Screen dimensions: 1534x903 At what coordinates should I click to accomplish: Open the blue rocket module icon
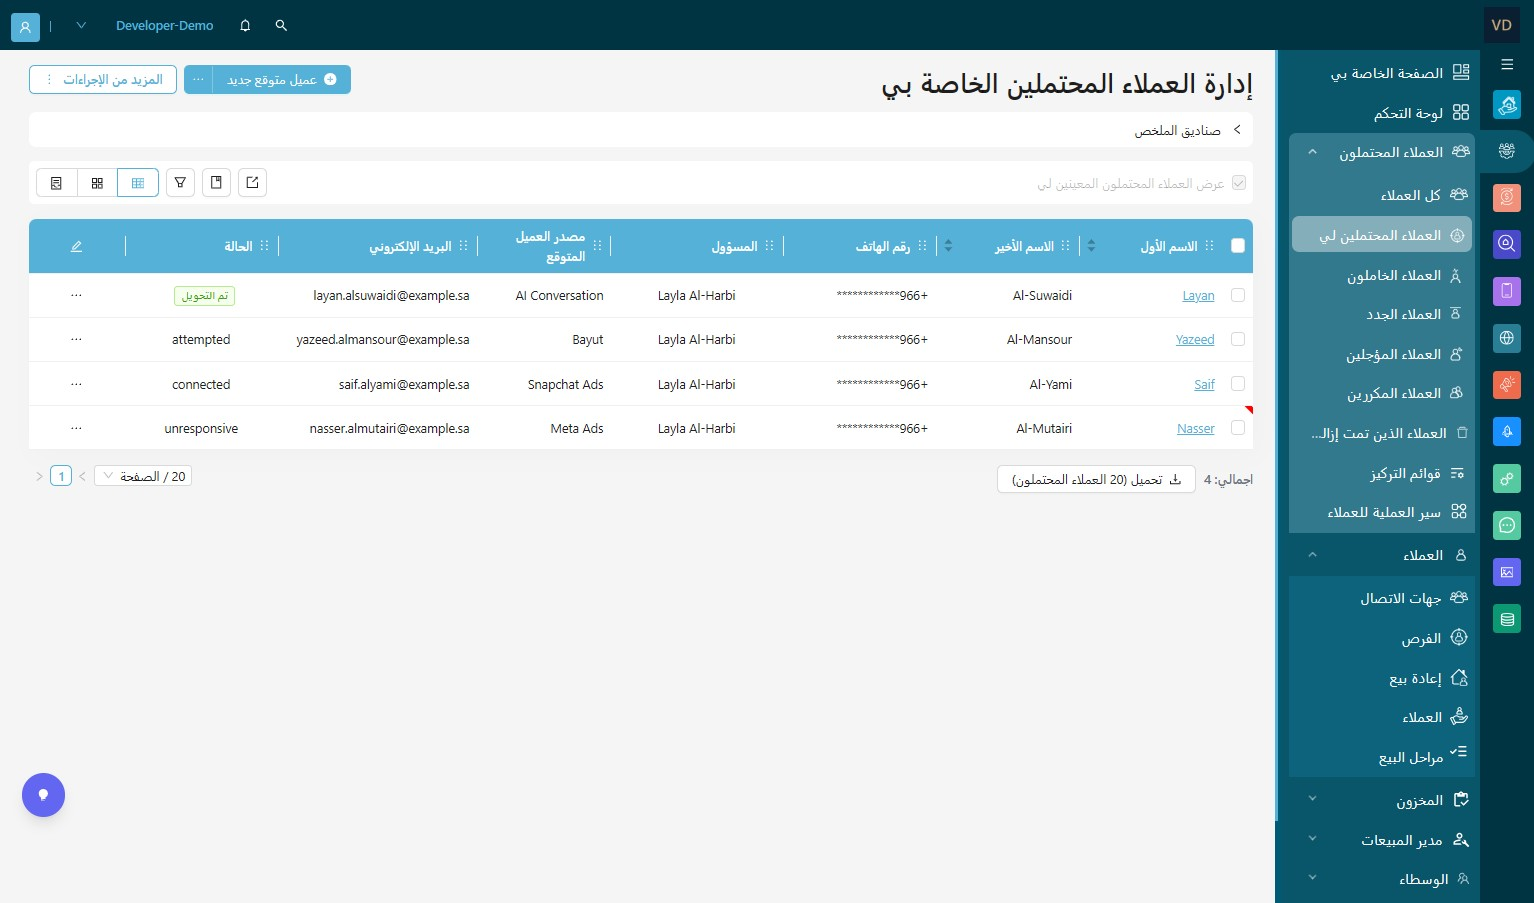tap(1507, 431)
